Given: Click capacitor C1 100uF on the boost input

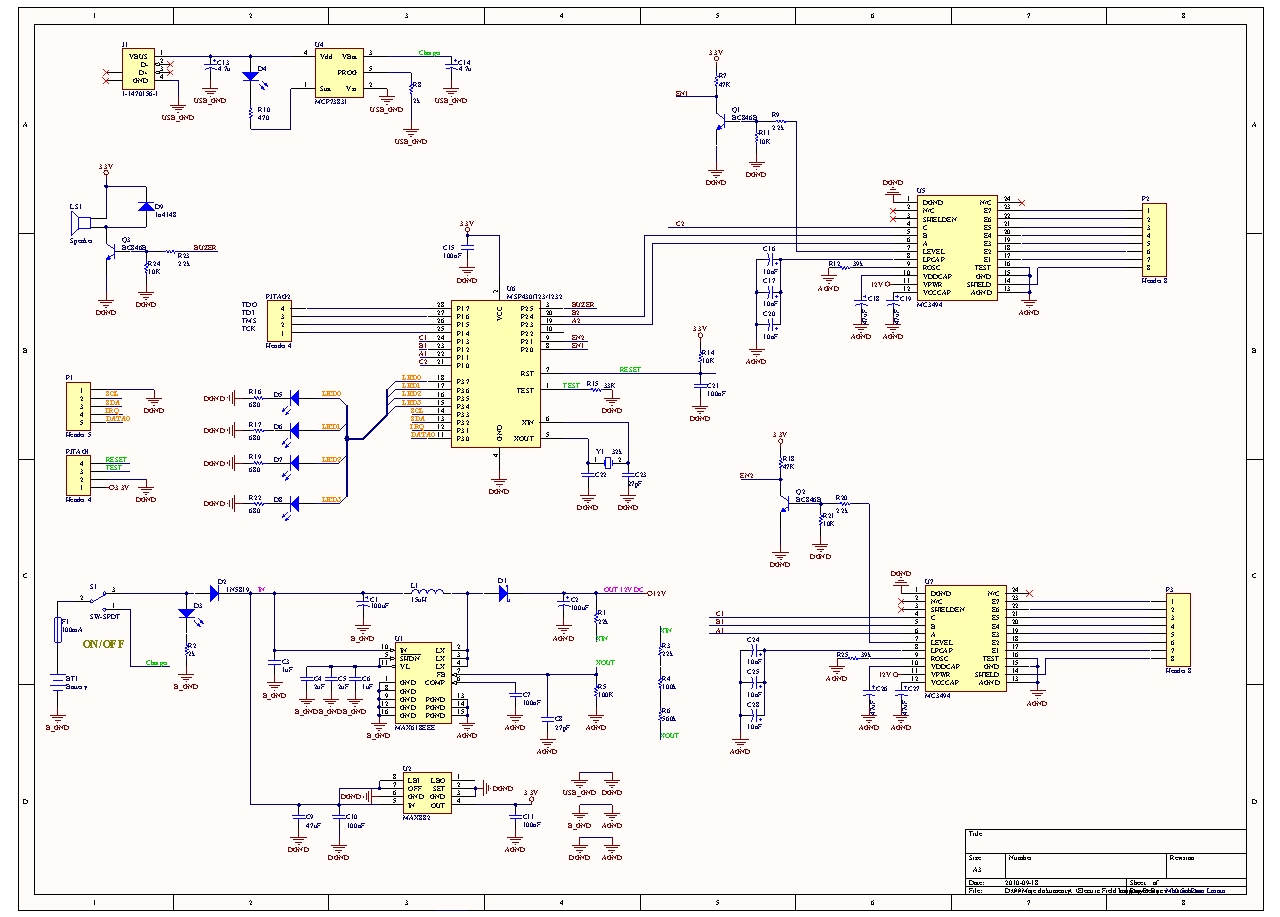Looking at the screenshot, I should click(362, 605).
